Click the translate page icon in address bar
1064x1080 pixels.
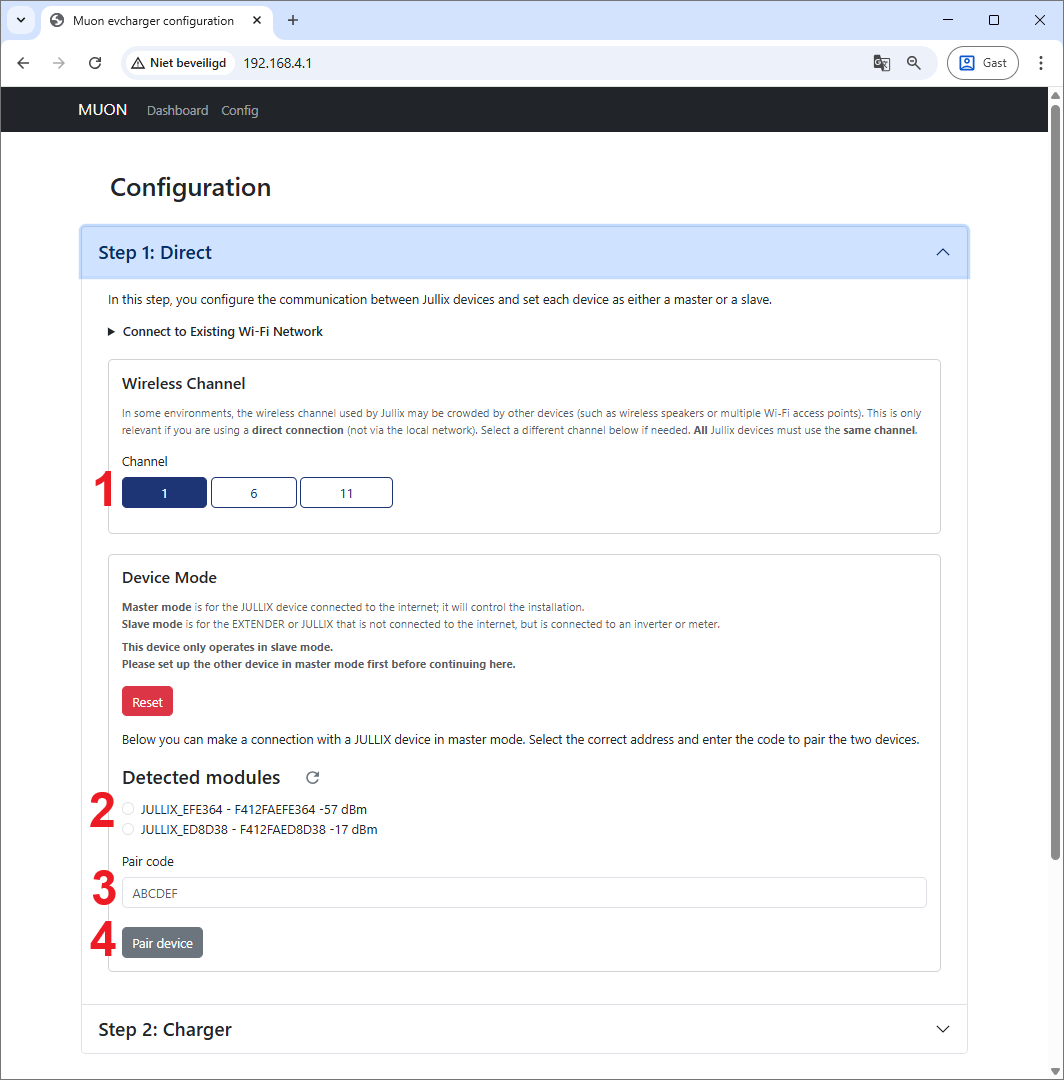tap(881, 63)
